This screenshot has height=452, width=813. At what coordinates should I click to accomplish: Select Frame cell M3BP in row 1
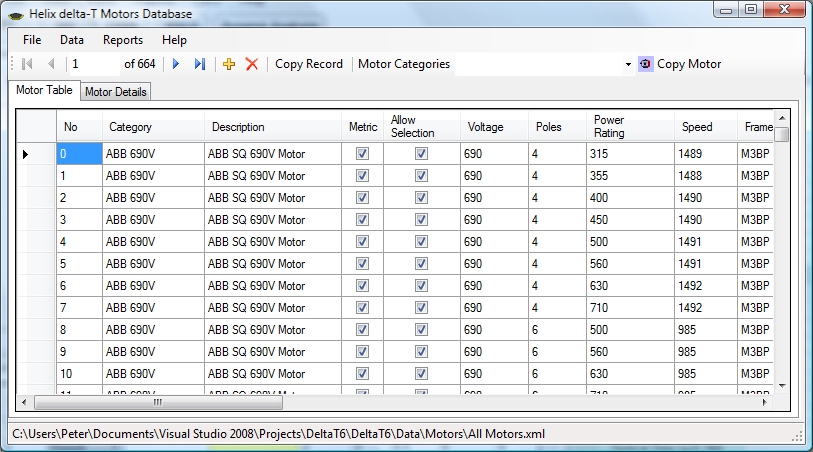(755, 176)
